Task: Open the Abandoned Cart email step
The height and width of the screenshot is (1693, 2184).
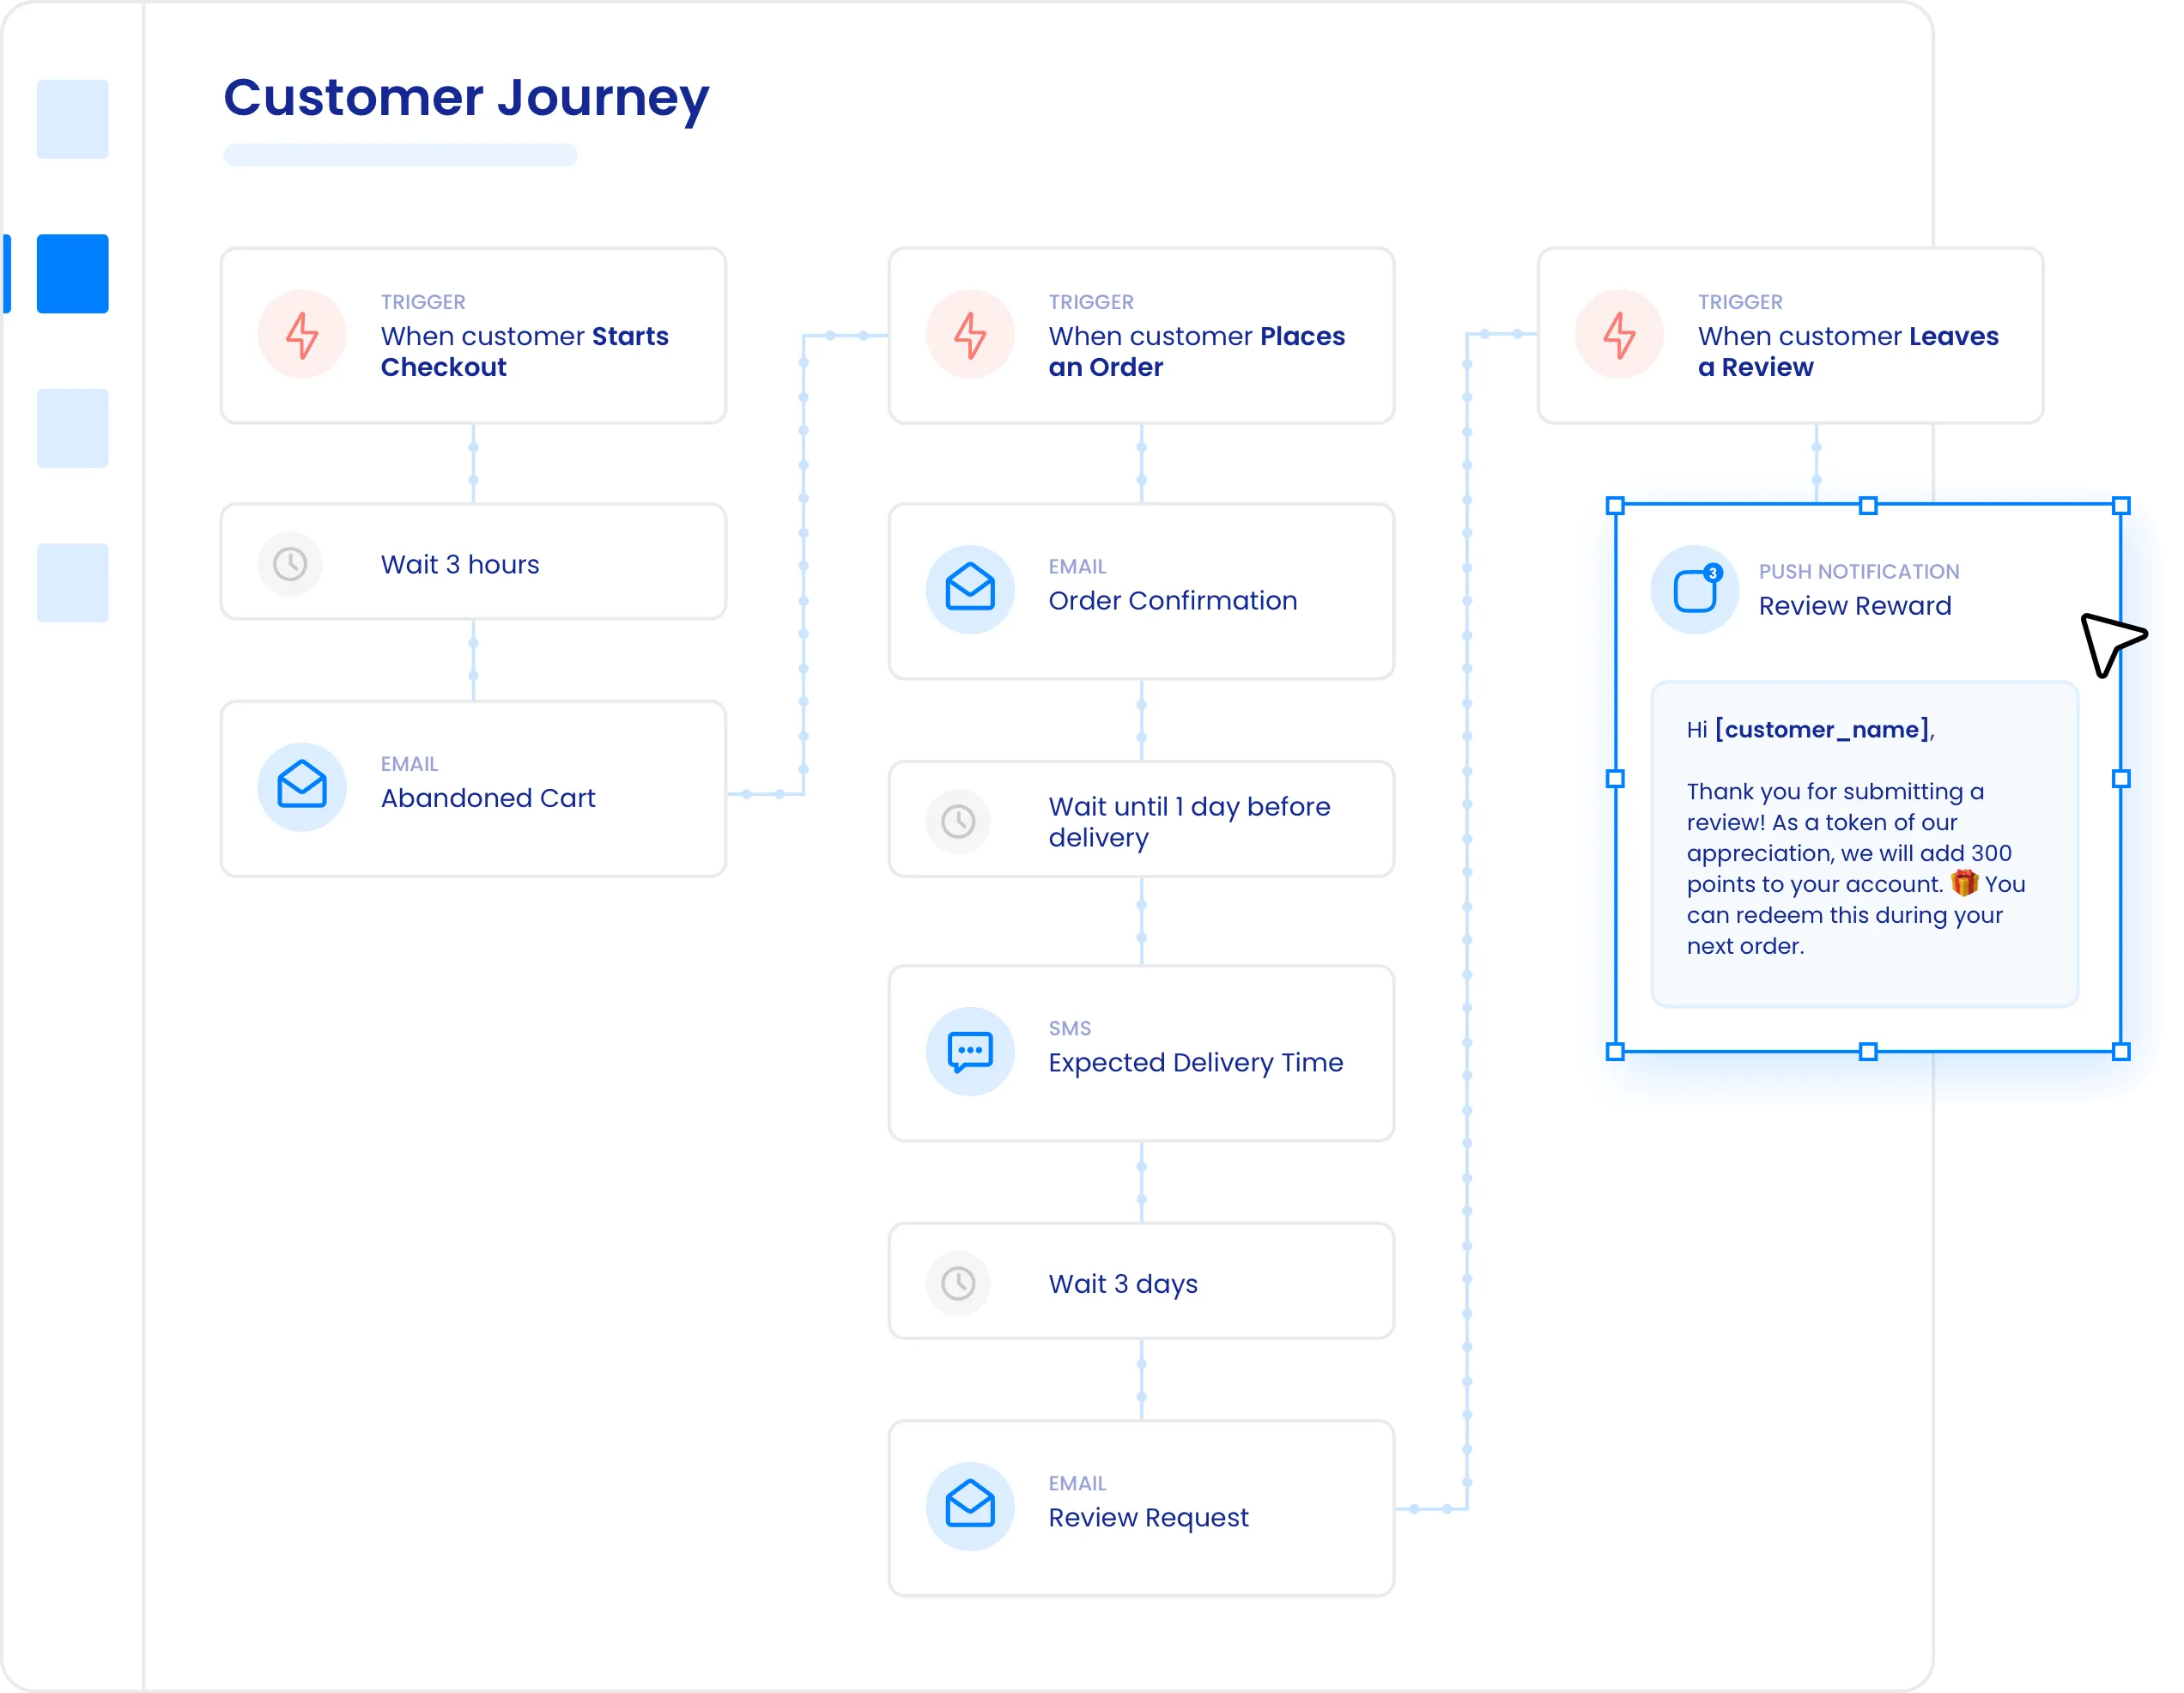Action: (473, 789)
